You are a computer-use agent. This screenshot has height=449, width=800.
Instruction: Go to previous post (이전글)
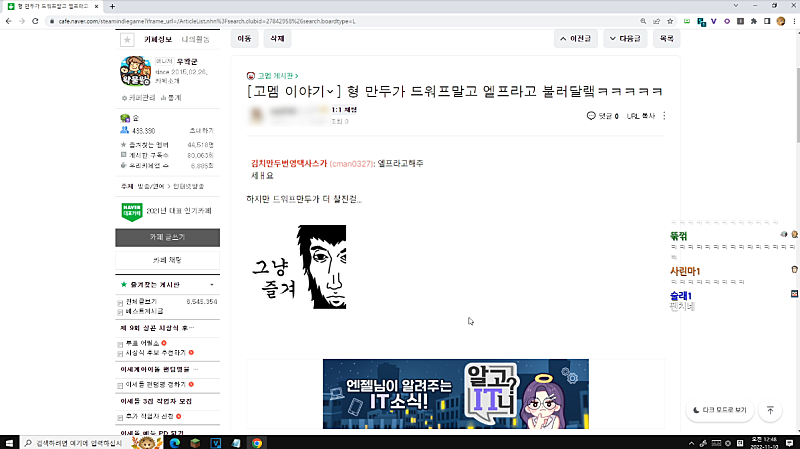click(580, 39)
